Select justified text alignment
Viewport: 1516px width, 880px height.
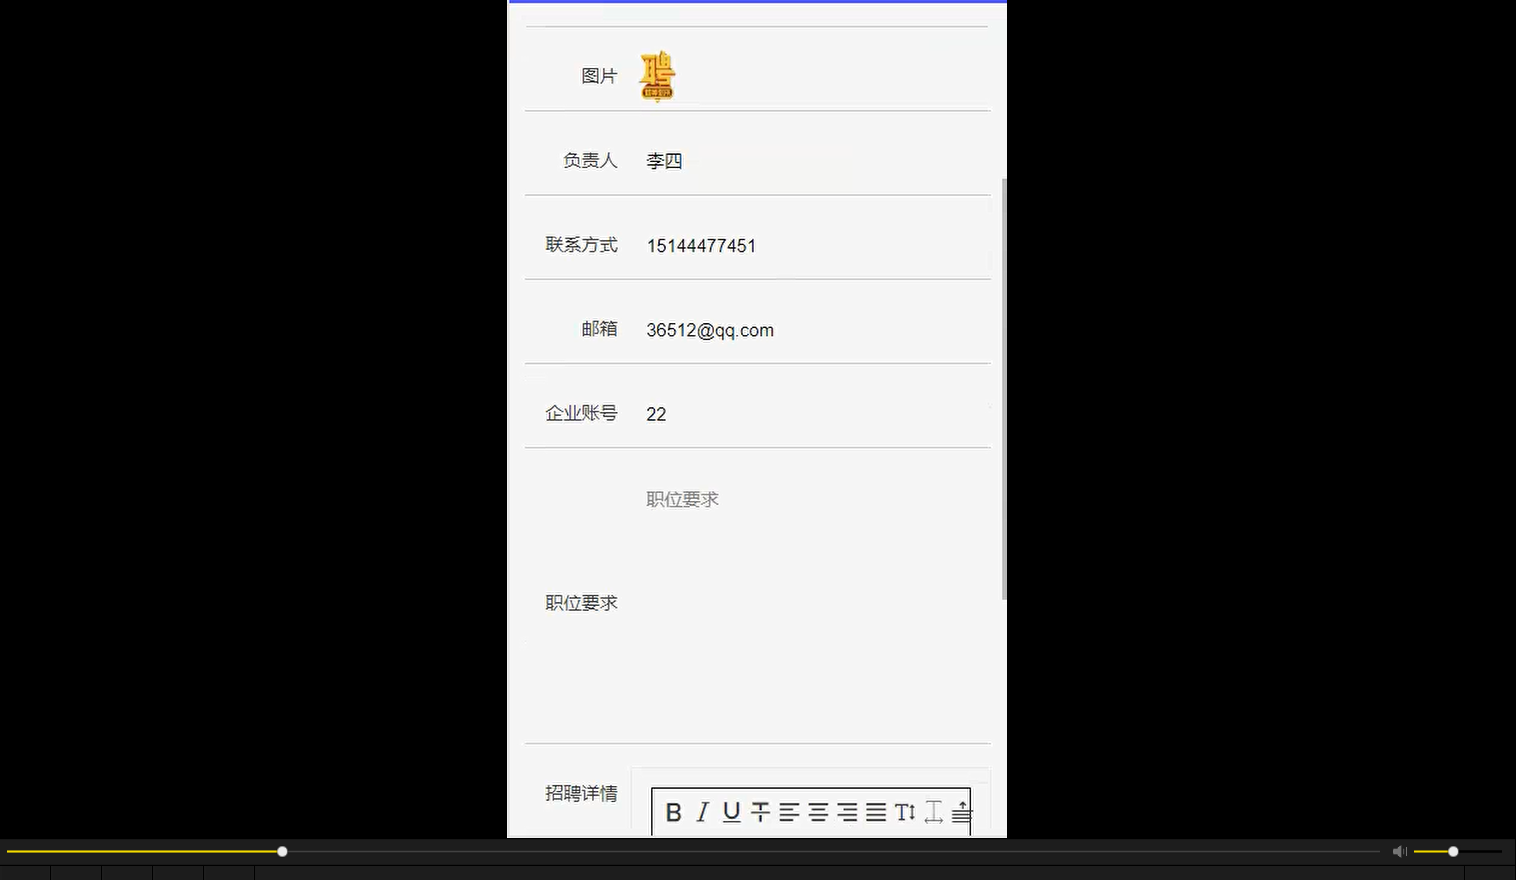(876, 812)
